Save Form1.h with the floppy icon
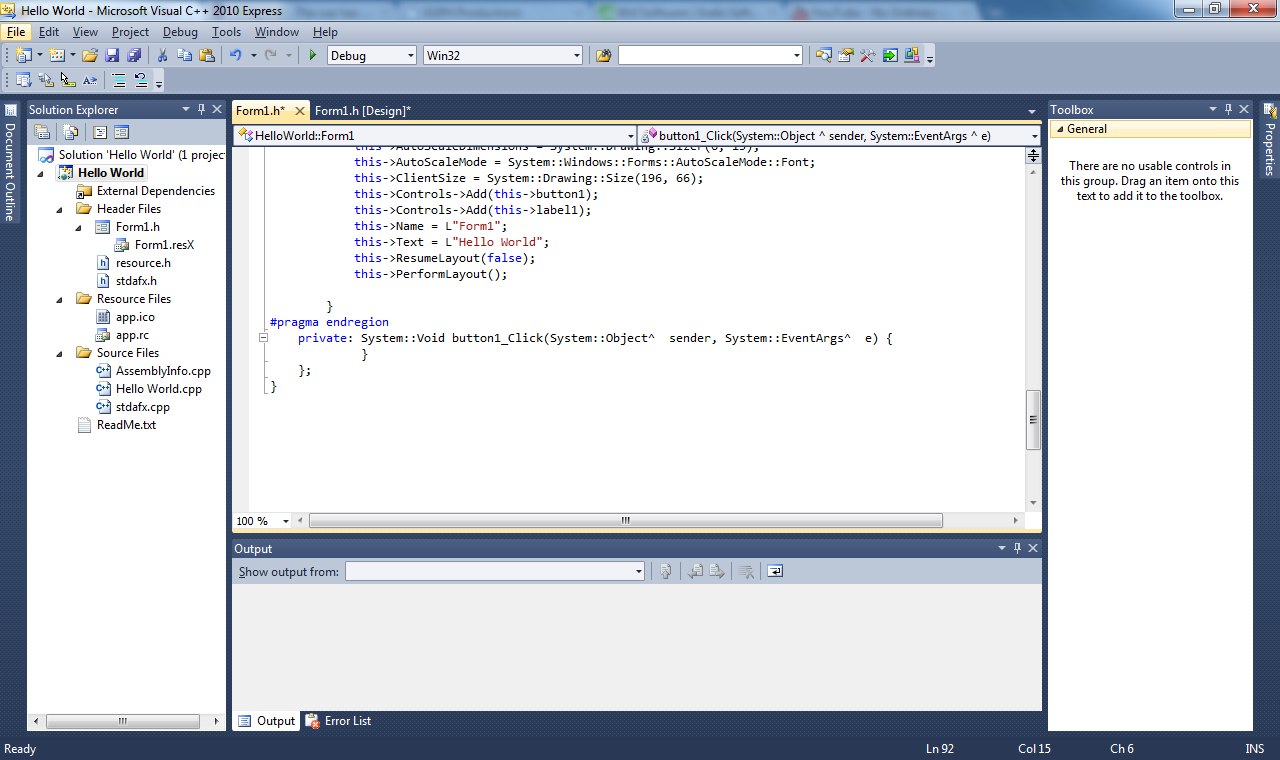Viewport: 1280px width, 760px height. (x=112, y=55)
